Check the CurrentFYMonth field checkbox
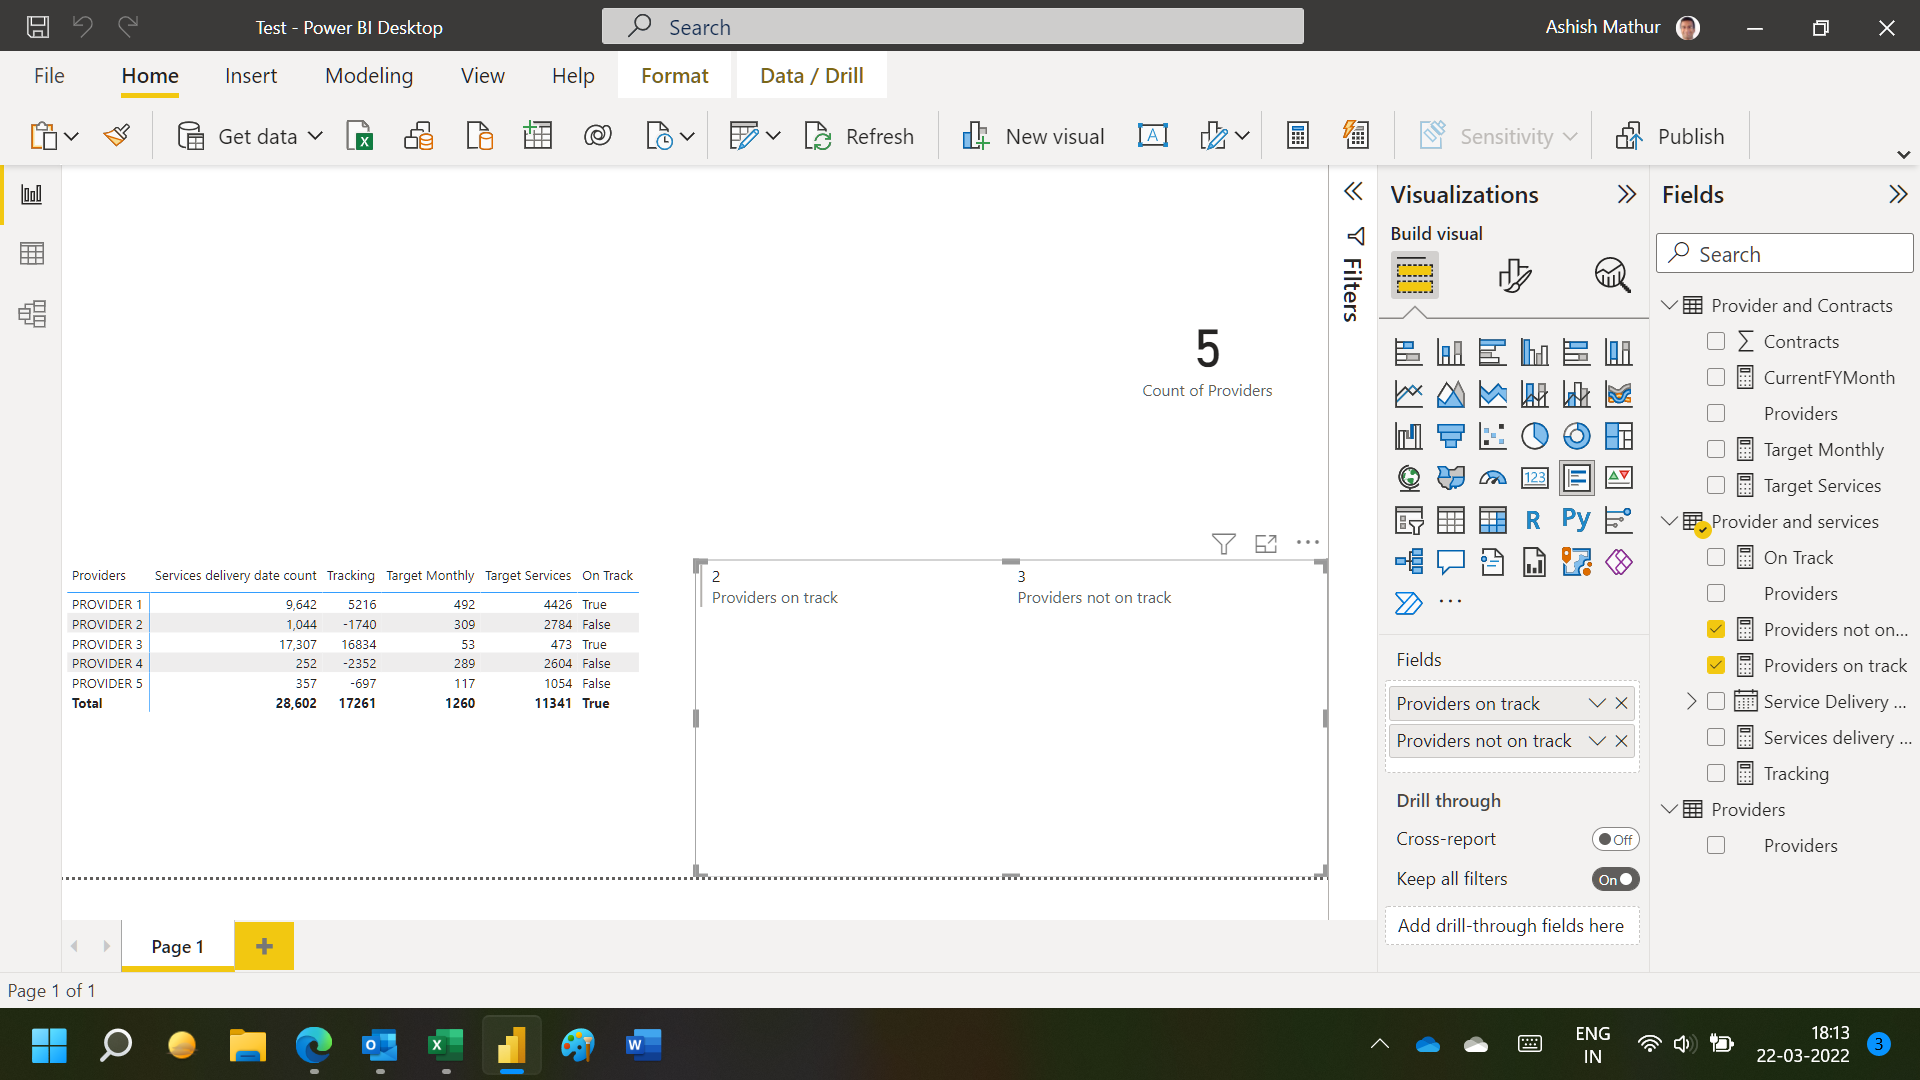The image size is (1920, 1080). click(x=1716, y=377)
